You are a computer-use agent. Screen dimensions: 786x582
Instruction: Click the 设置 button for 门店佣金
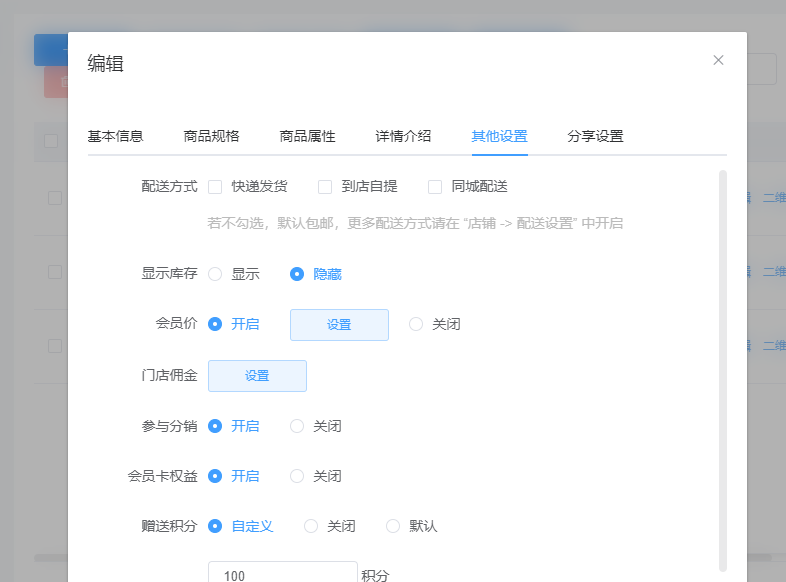257,376
